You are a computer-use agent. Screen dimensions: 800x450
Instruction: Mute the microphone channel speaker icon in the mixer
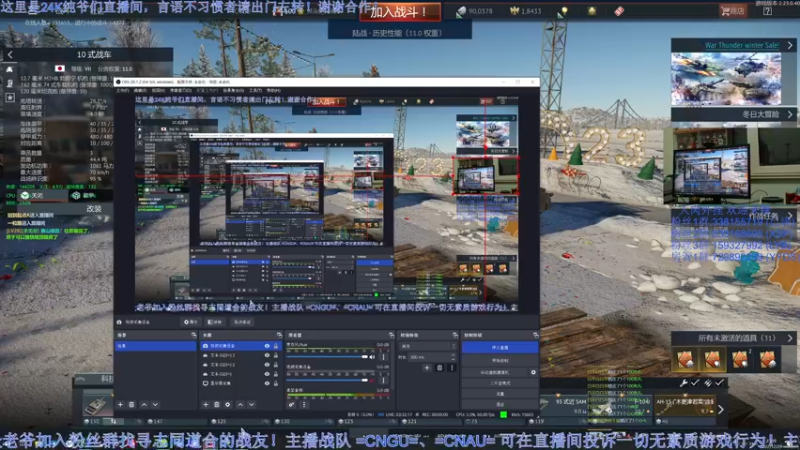click(372, 357)
